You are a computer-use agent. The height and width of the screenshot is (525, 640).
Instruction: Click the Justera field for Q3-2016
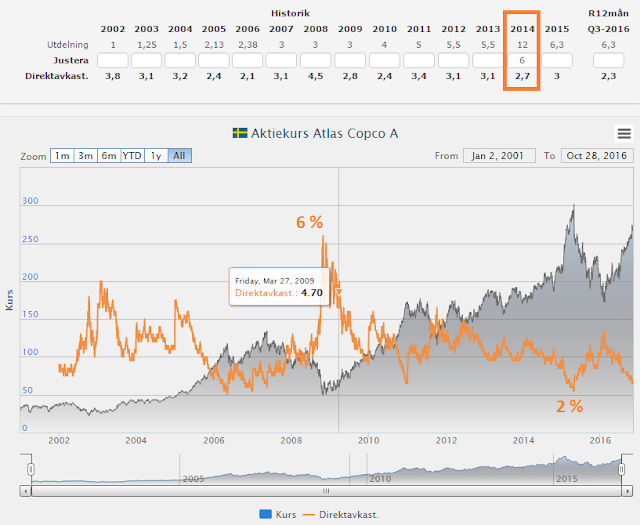coord(609,60)
